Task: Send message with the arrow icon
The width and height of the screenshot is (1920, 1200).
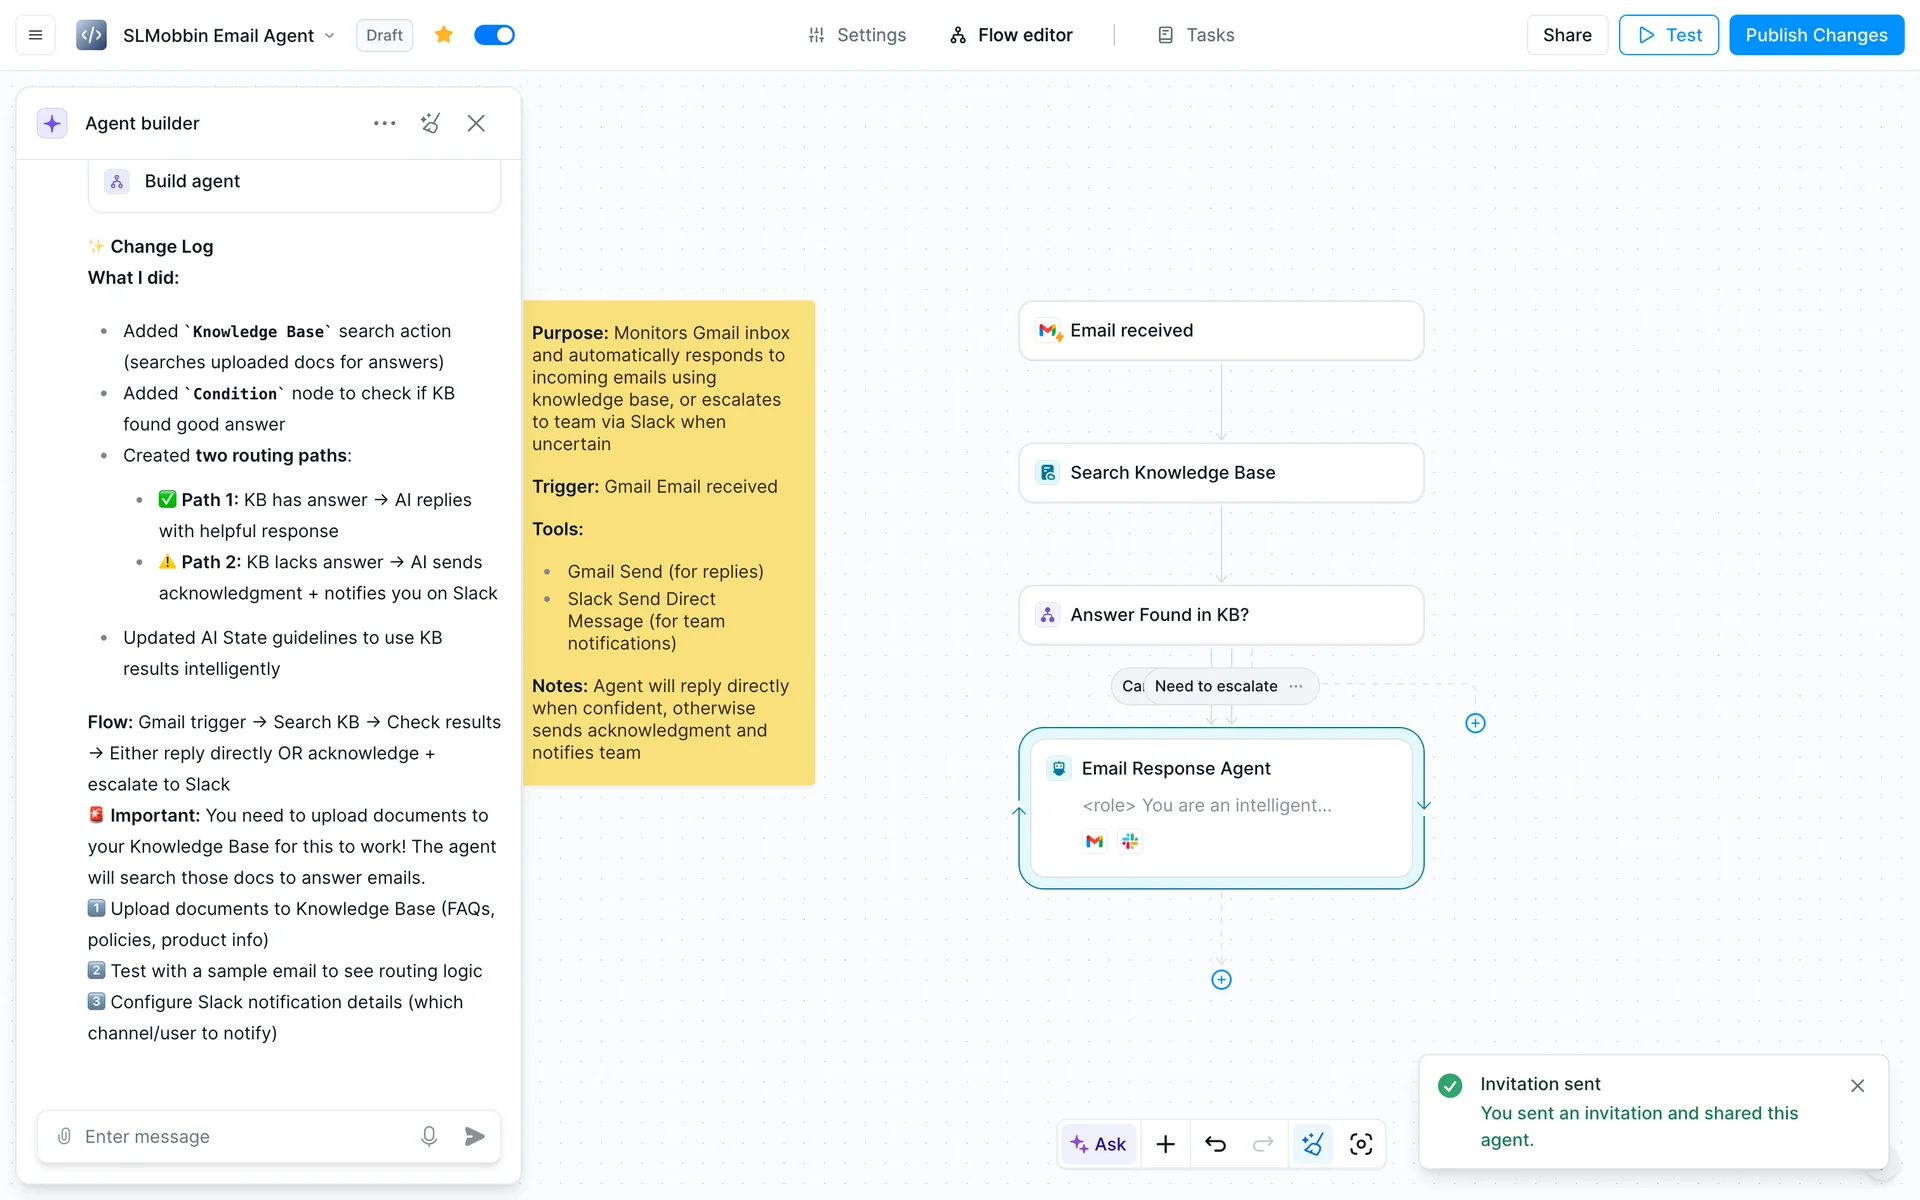Action: (x=475, y=1136)
